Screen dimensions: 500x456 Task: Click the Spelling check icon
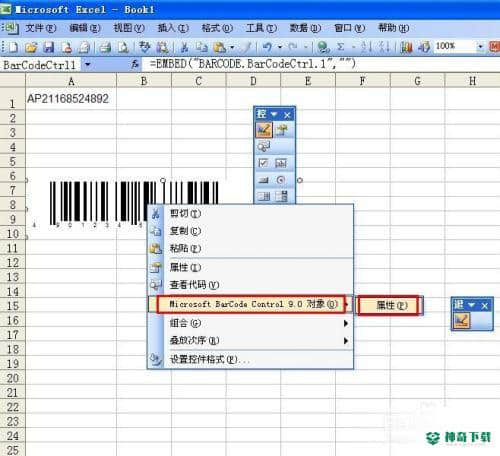pyautogui.click(x=145, y=47)
